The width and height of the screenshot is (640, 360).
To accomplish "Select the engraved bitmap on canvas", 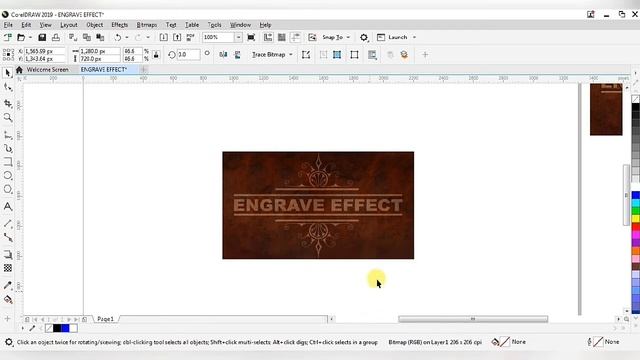I will (318, 205).
